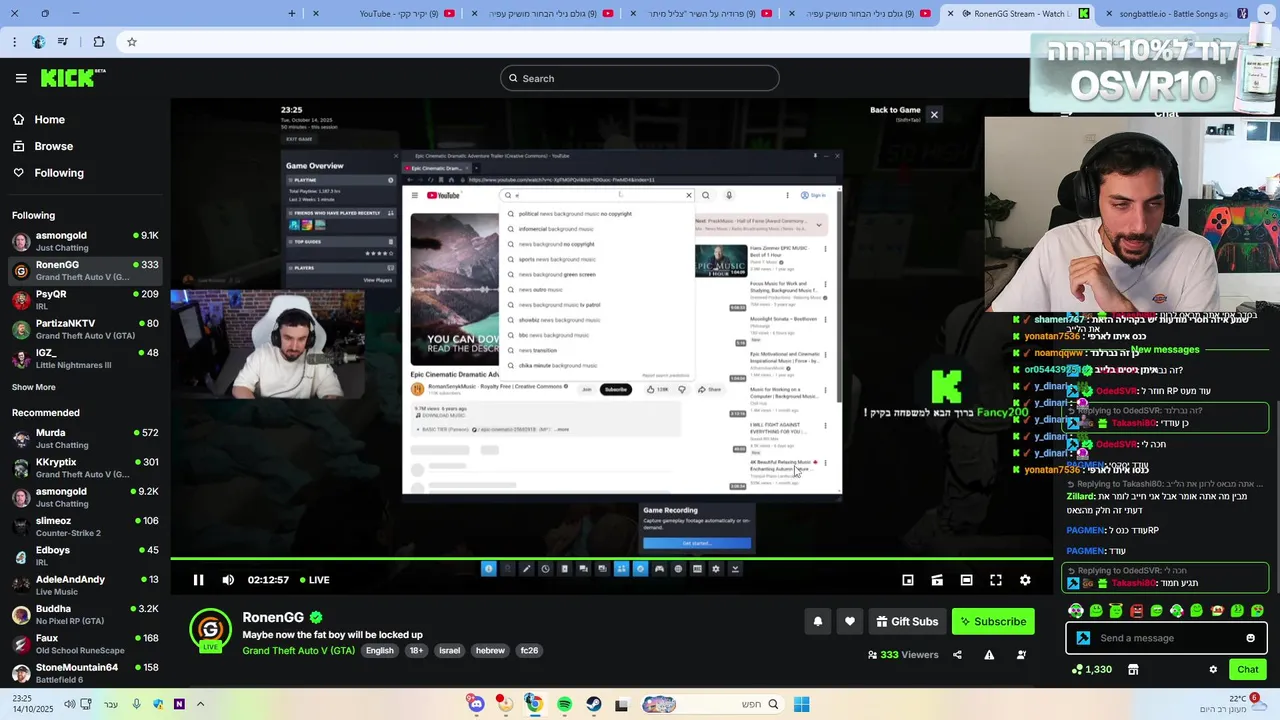
Task: Click the fc26 tag
Action: [x=529, y=650]
